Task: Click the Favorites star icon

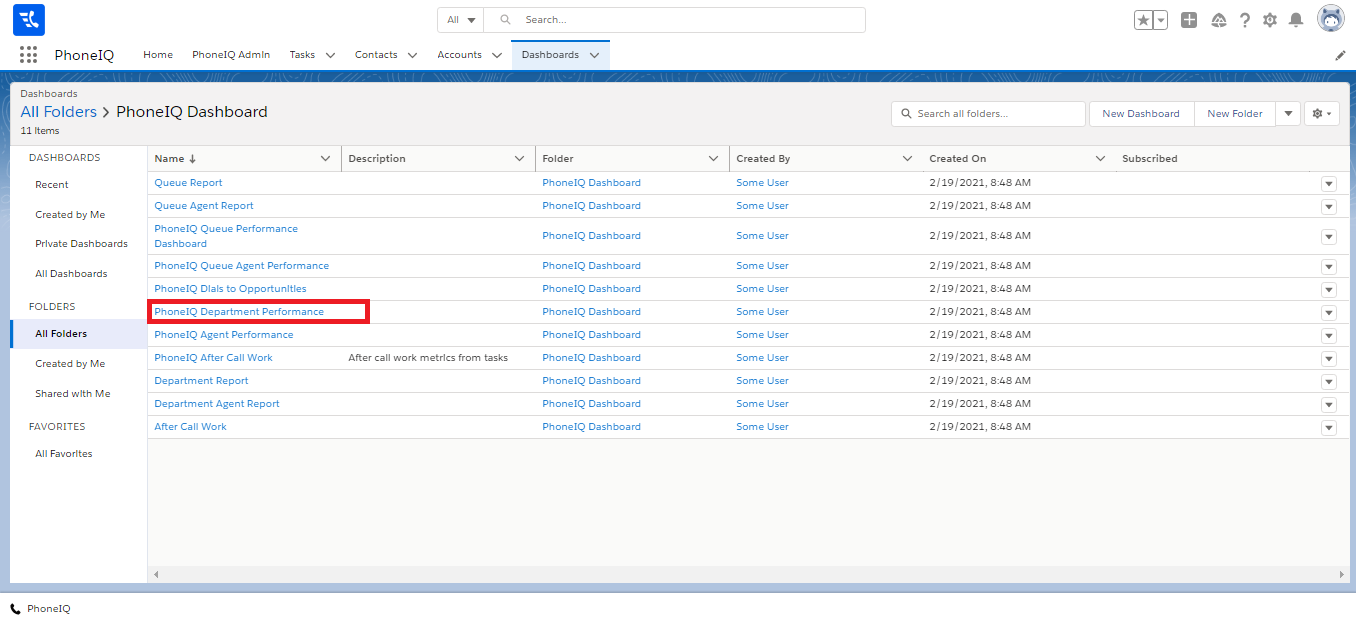Action: [x=1143, y=20]
